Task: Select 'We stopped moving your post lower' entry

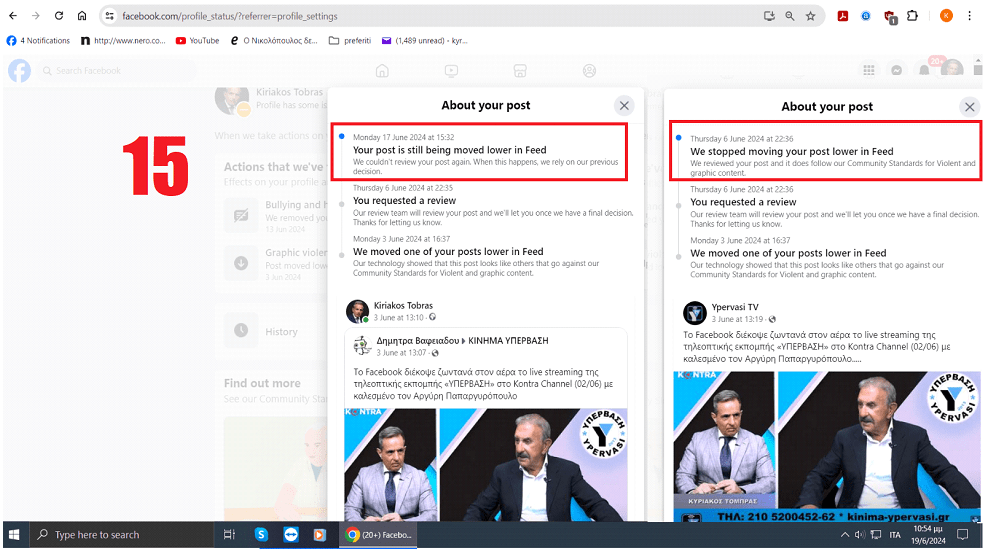Action: 825,151
